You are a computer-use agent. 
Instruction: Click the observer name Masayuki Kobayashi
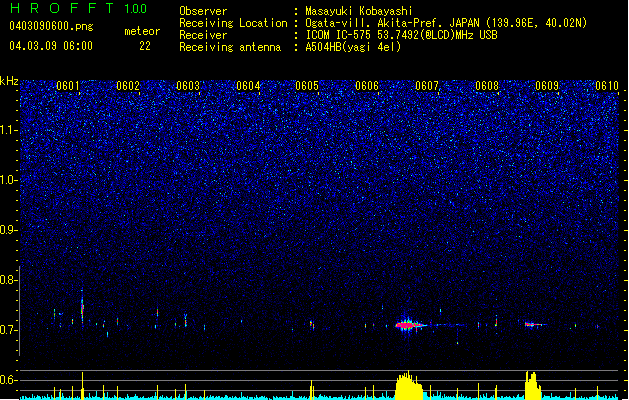(x=359, y=11)
